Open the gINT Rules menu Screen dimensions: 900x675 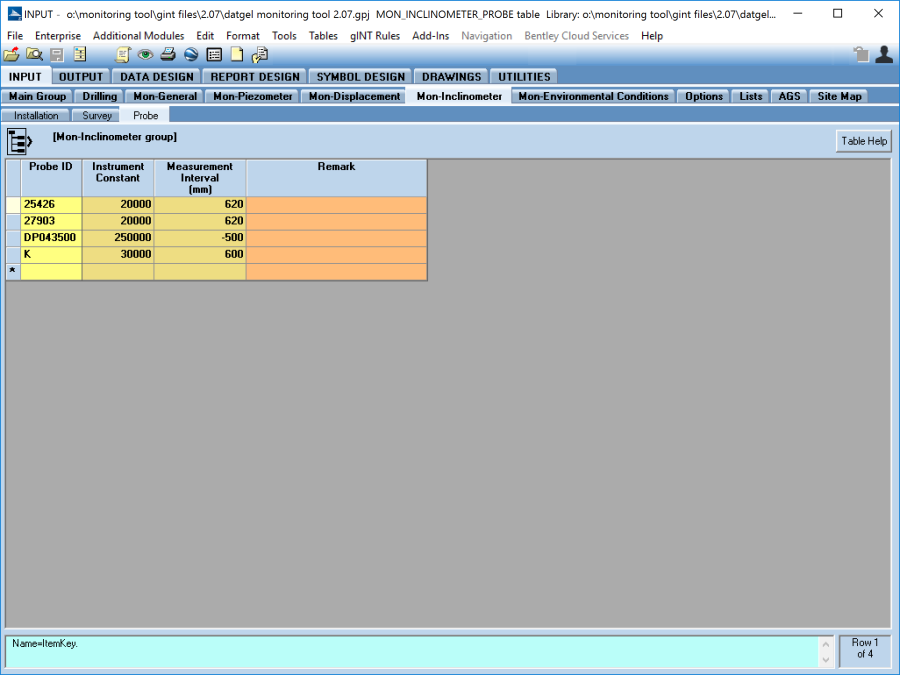click(x=374, y=36)
